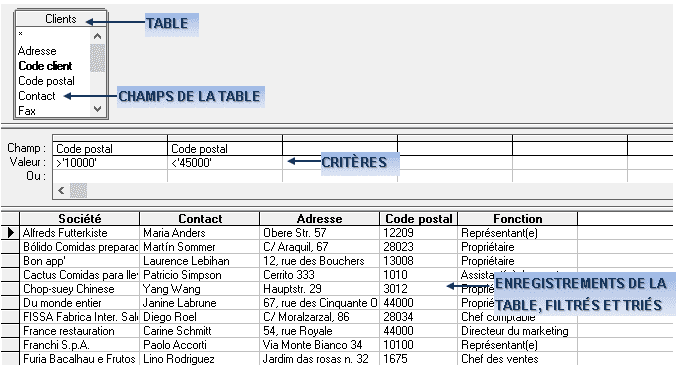Viewport: 676px width, 370px height.
Task: Click the criteria grid horizontal scrollbar thumb
Action: [78, 190]
